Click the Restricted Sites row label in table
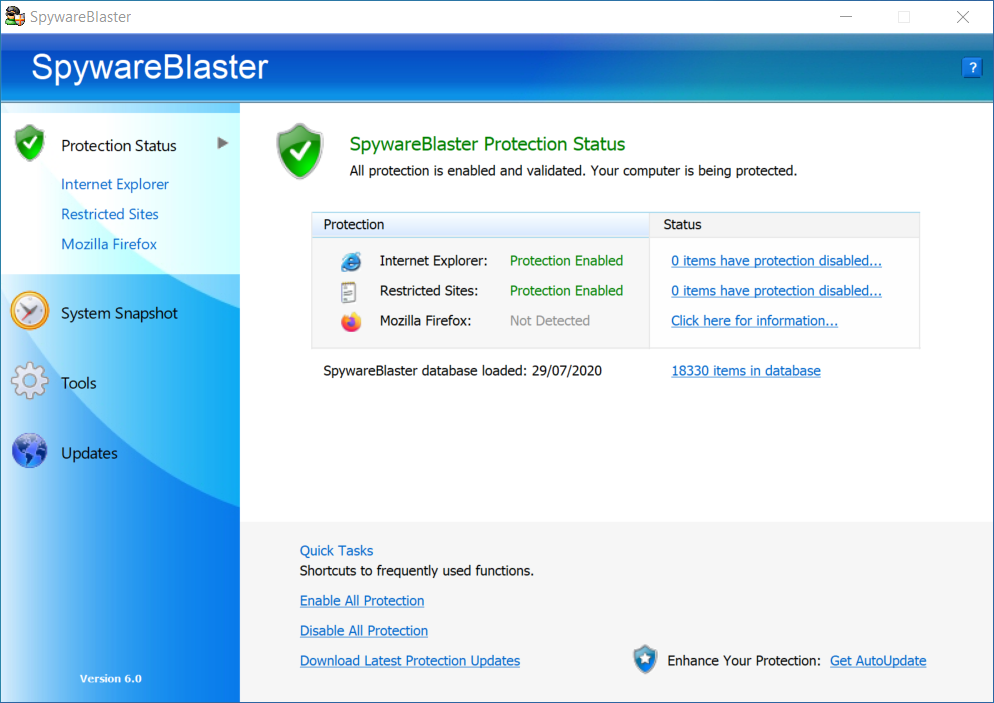Image resolution: width=994 pixels, height=703 pixels. pyautogui.click(x=429, y=291)
